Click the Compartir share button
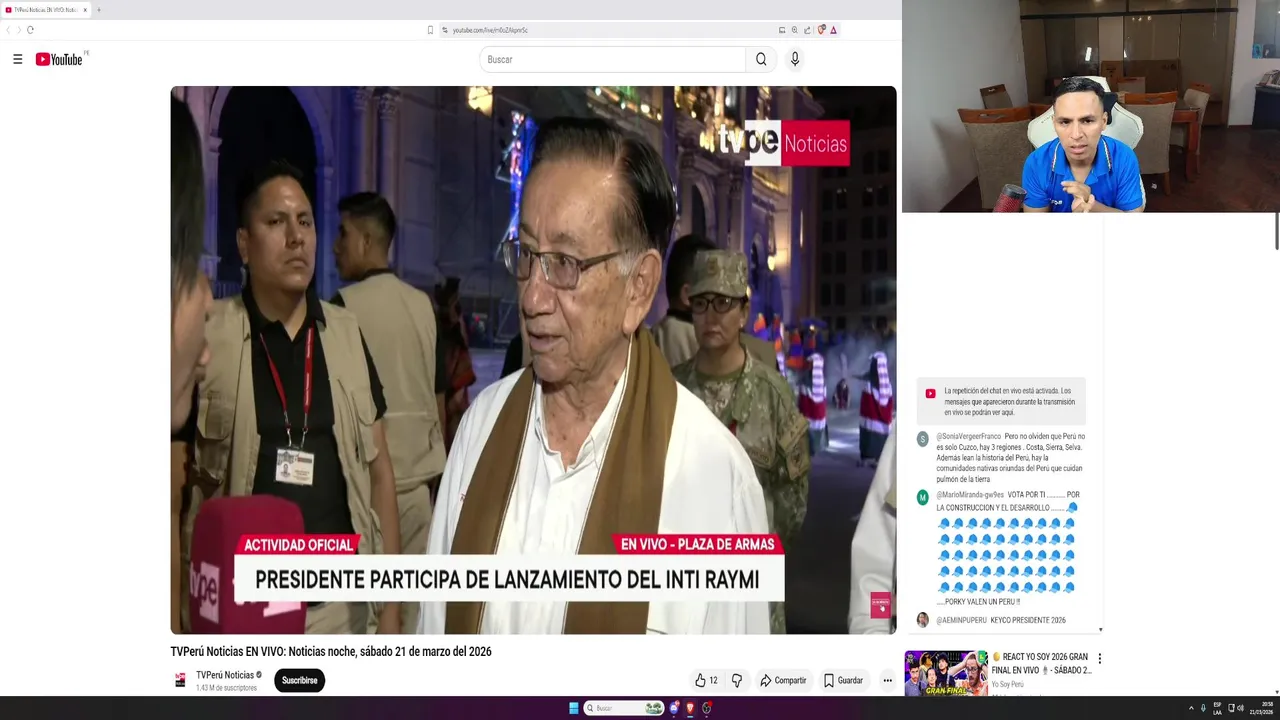 coord(783,680)
